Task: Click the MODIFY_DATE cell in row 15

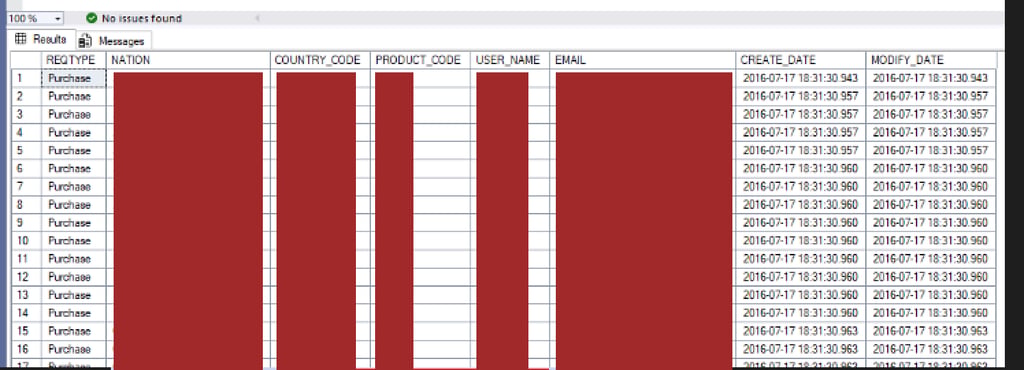Action: click(x=931, y=331)
